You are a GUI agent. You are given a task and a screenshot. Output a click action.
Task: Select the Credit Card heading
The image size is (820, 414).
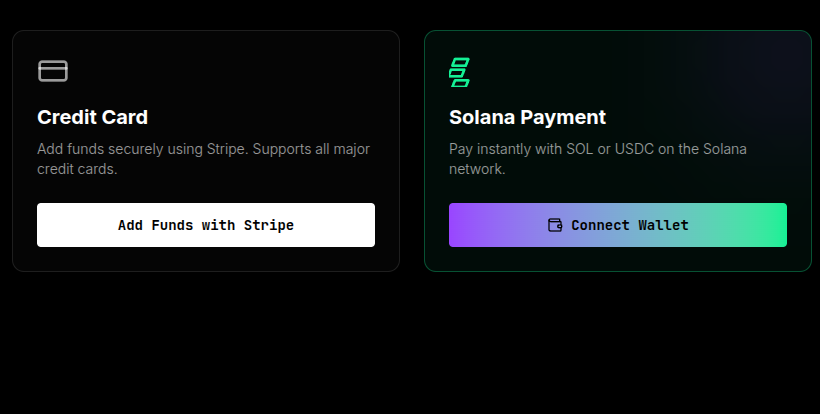coord(92,117)
